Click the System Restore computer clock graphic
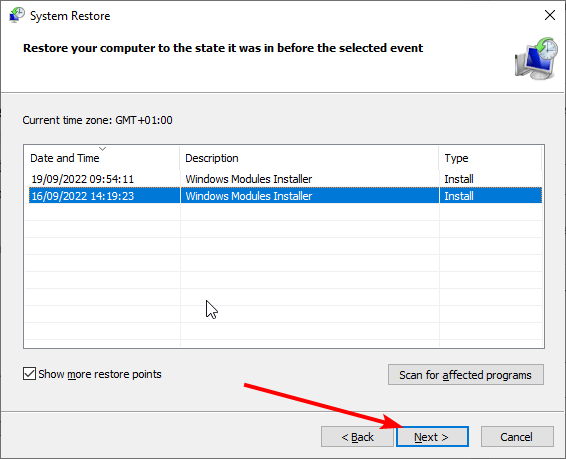The height and width of the screenshot is (459, 566). tap(536, 58)
